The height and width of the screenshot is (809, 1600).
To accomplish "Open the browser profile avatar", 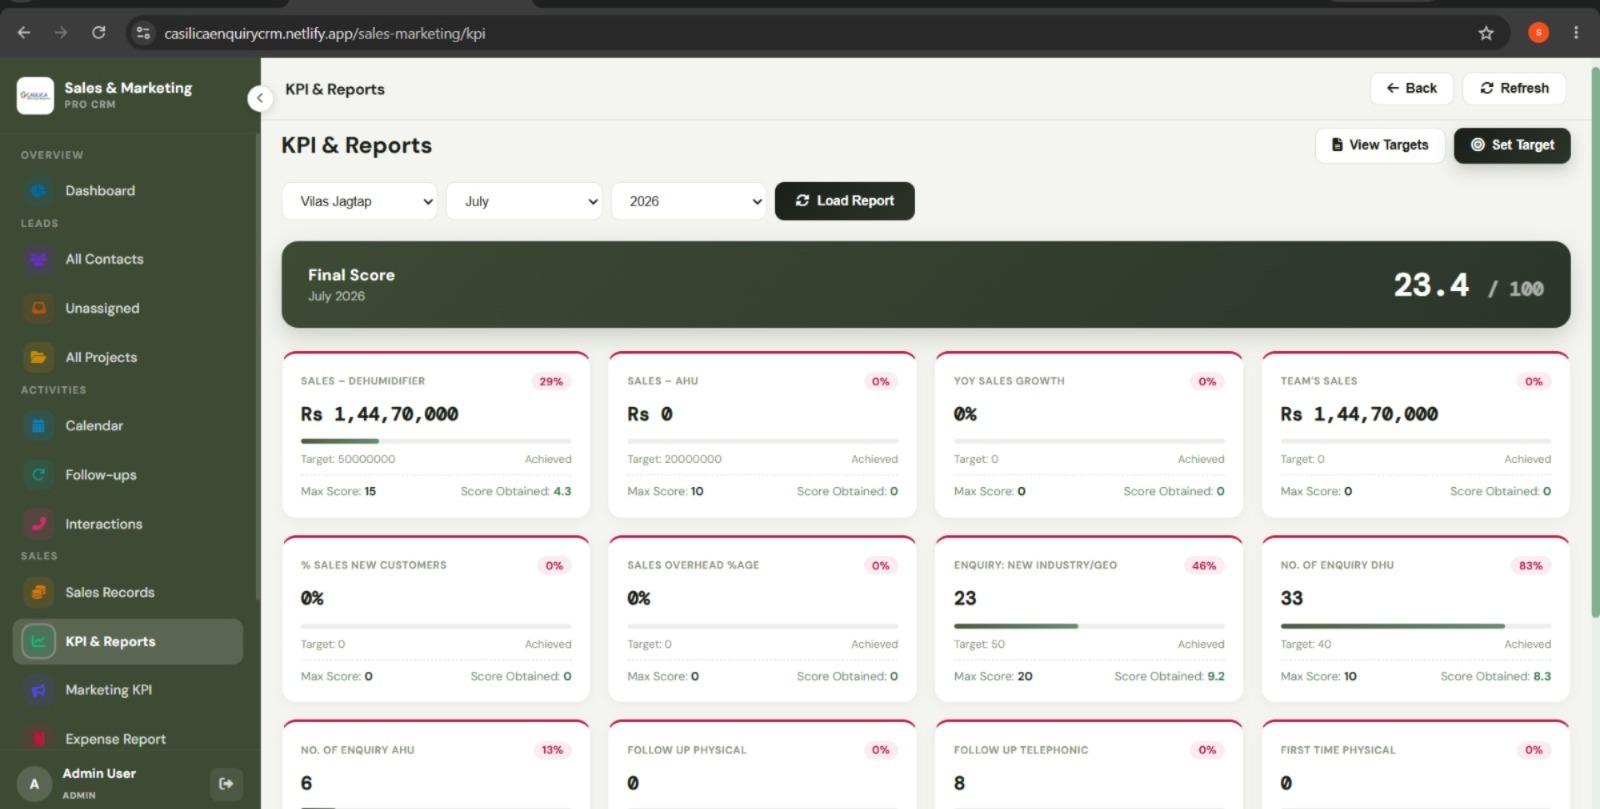I will [1539, 33].
